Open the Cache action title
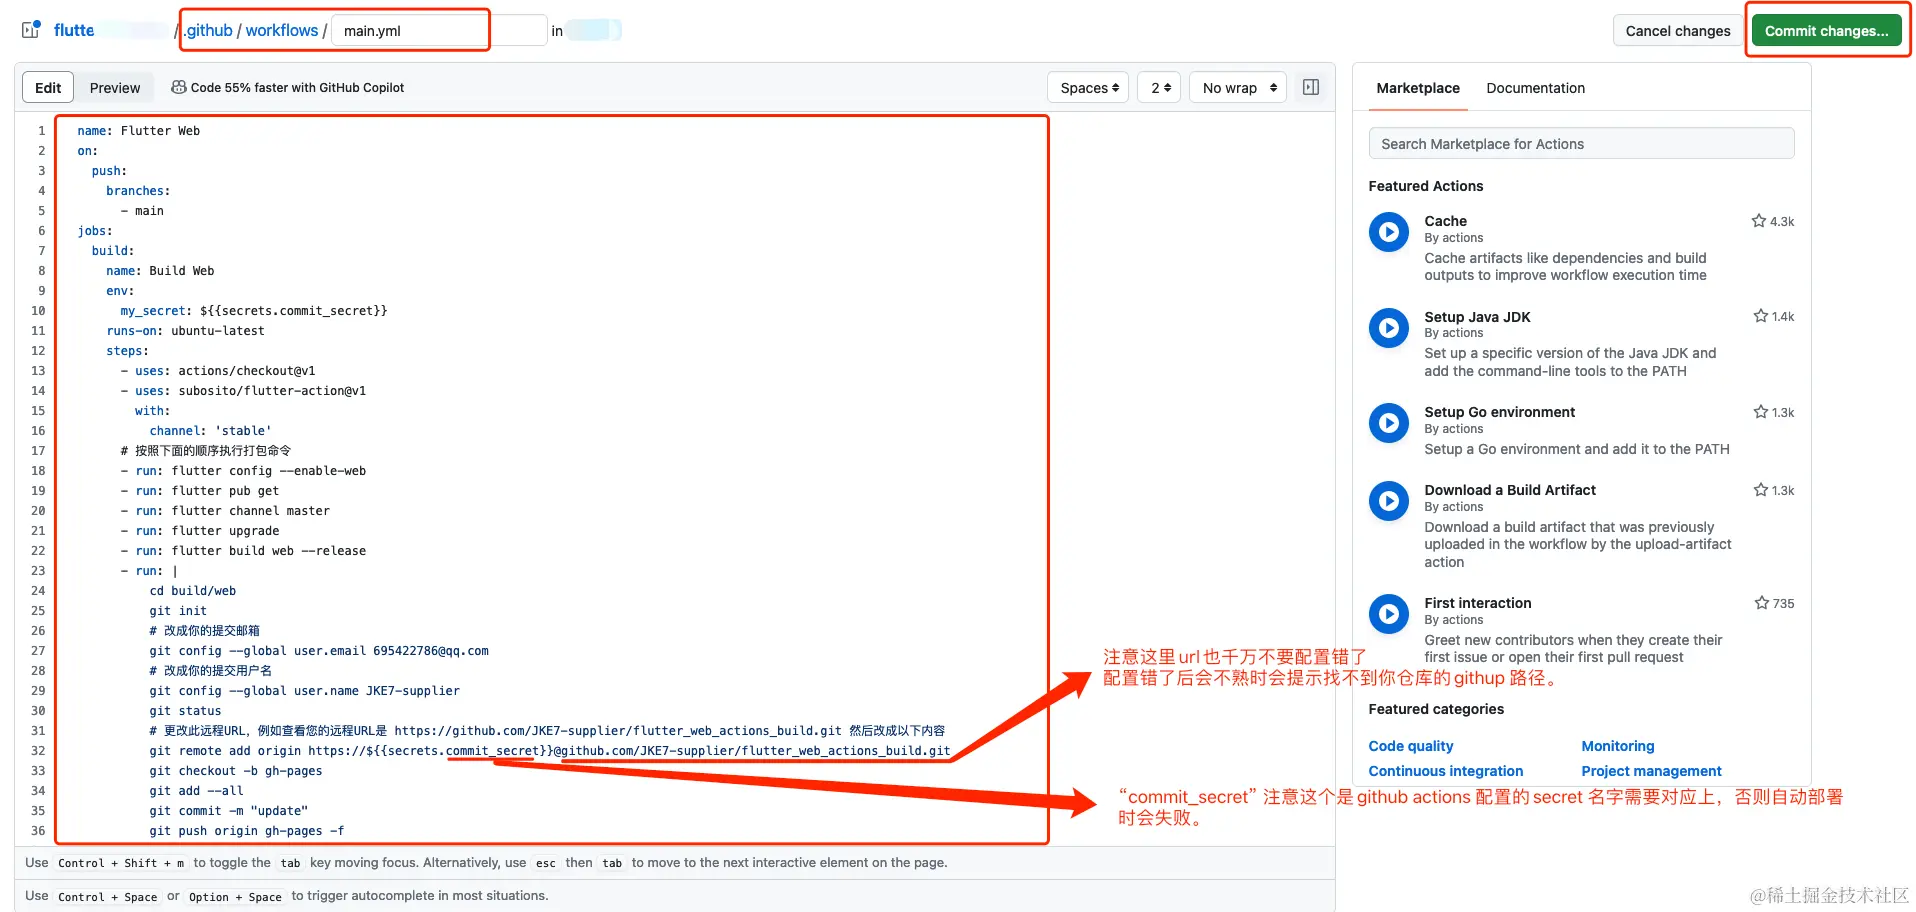1916x912 pixels. pyautogui.click(x=1445, y=221)
